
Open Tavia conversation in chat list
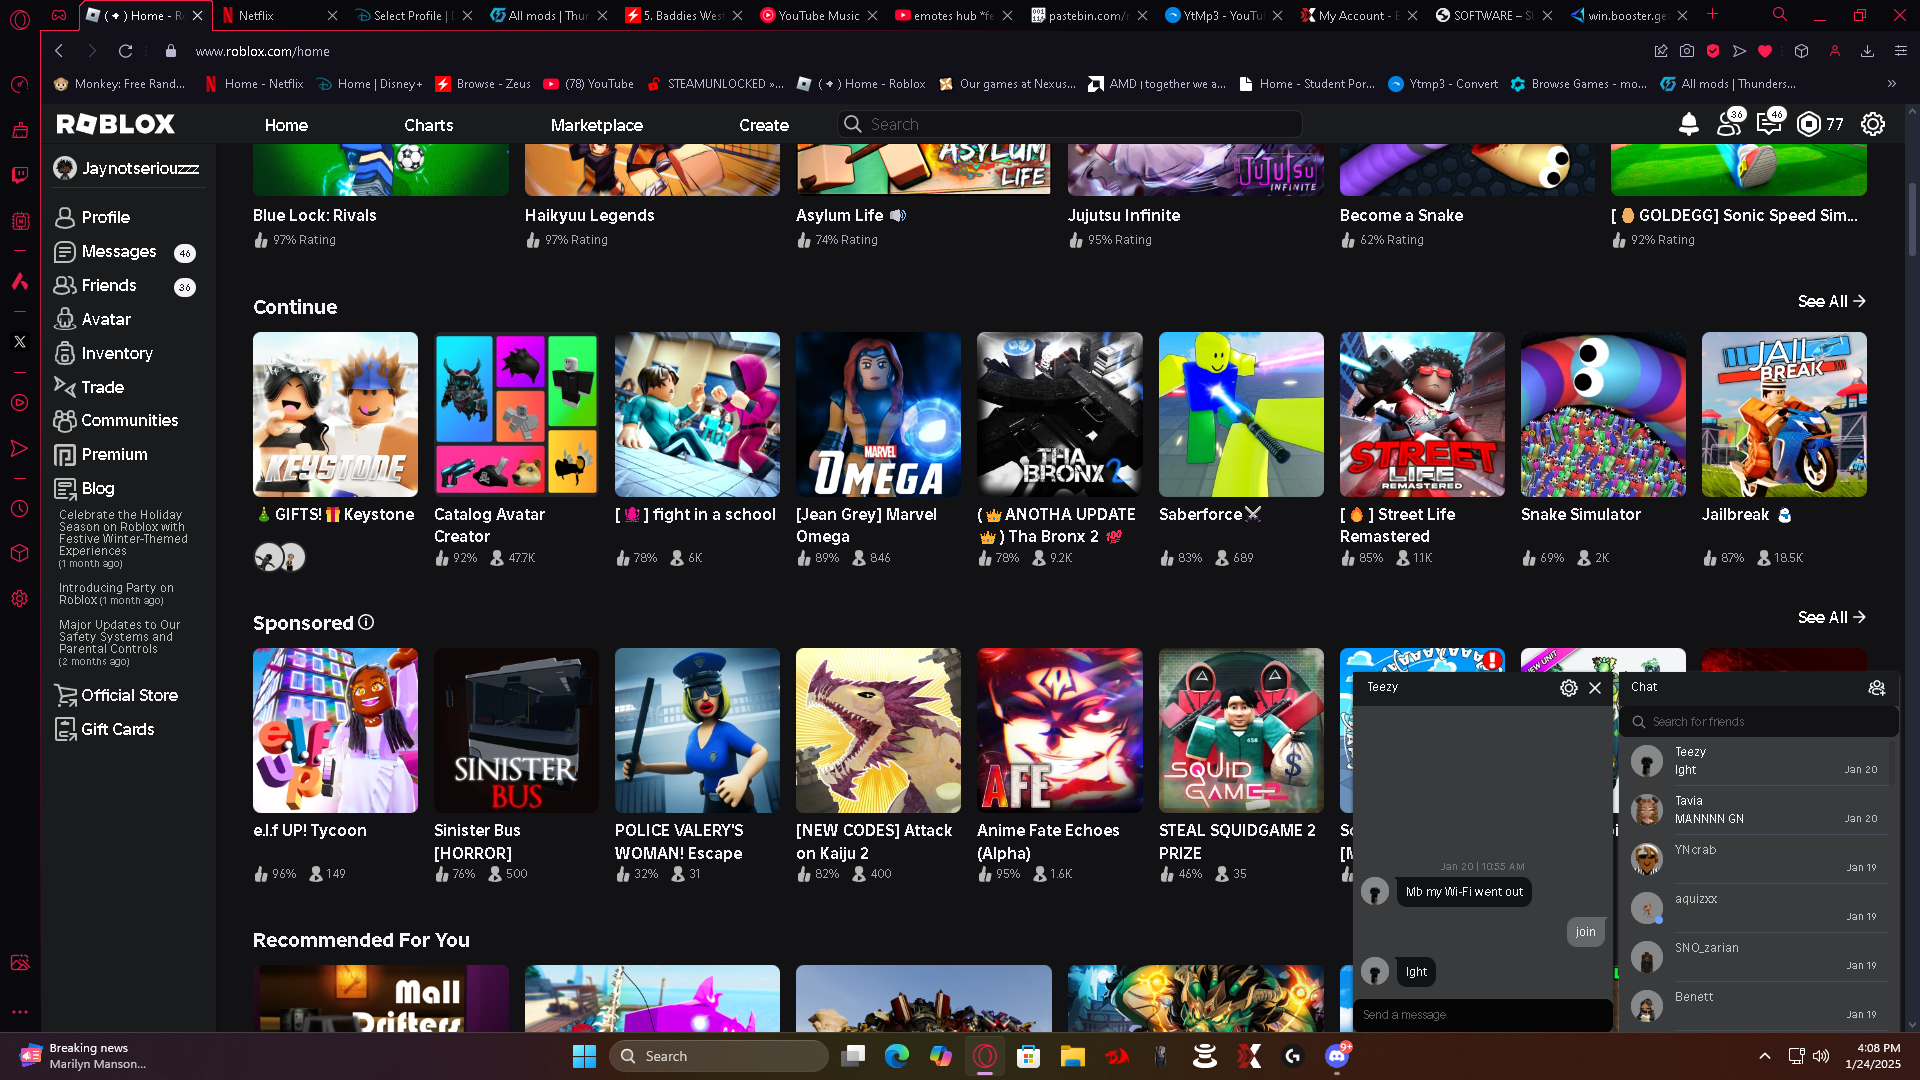(1758, 810)
